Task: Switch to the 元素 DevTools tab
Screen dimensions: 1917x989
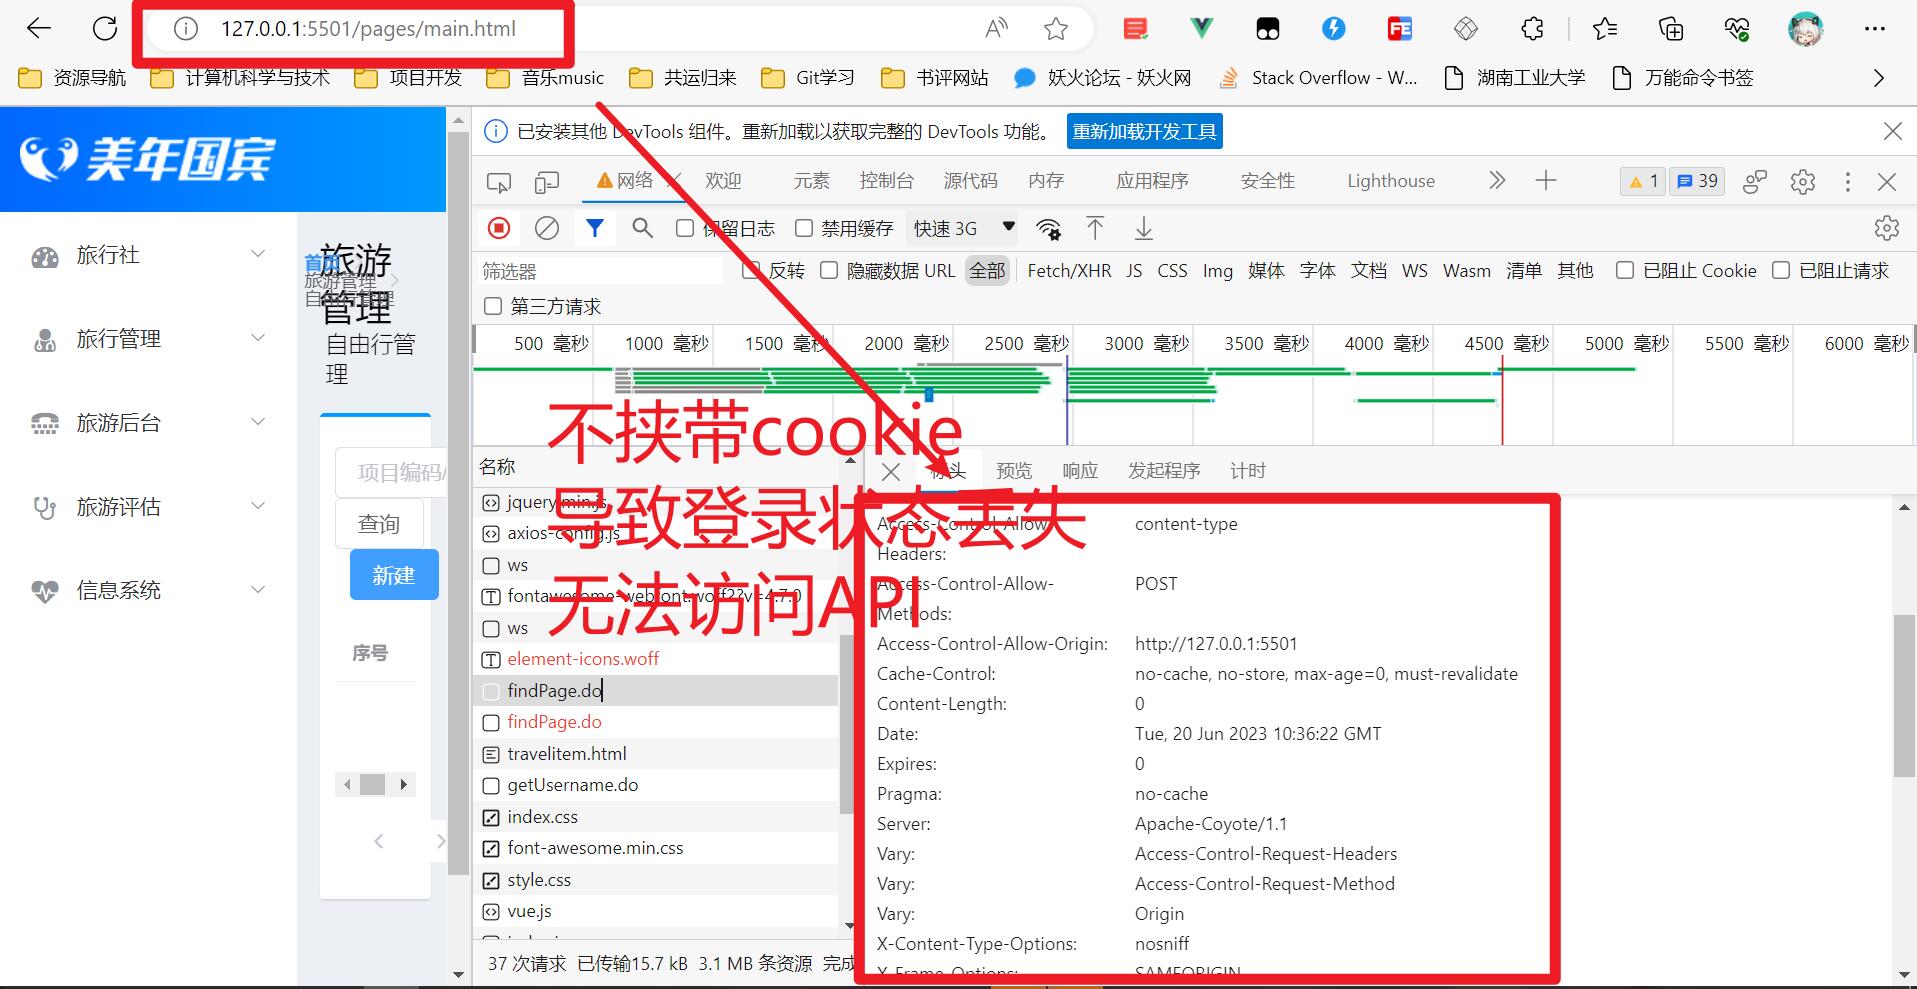Action: (x=811, y=181)
